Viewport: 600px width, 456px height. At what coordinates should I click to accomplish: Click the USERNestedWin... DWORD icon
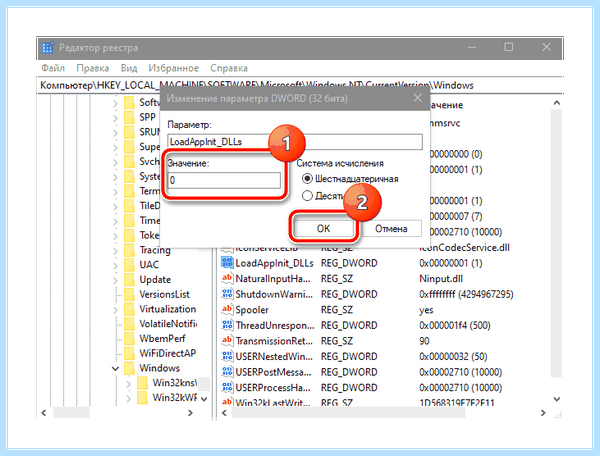click(227, 356)
